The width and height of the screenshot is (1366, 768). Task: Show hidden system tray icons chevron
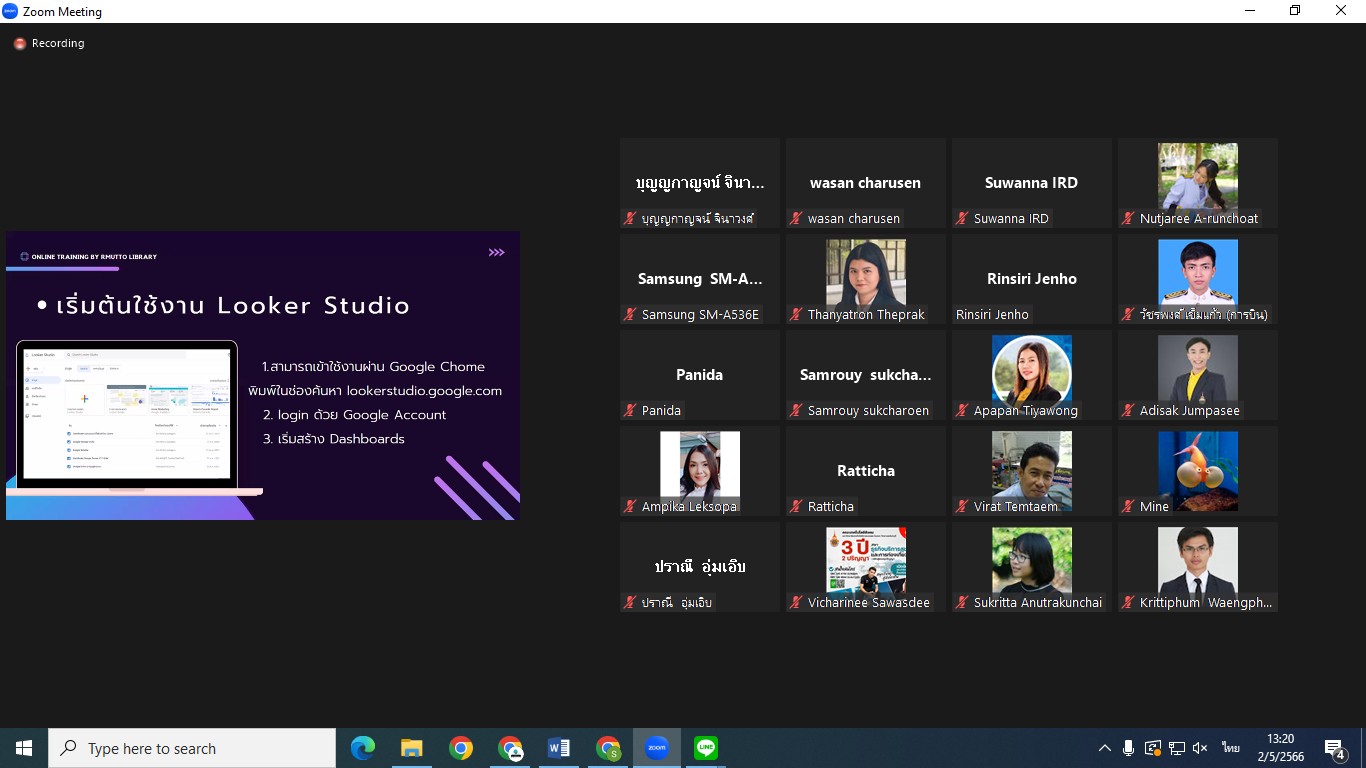1104,748
